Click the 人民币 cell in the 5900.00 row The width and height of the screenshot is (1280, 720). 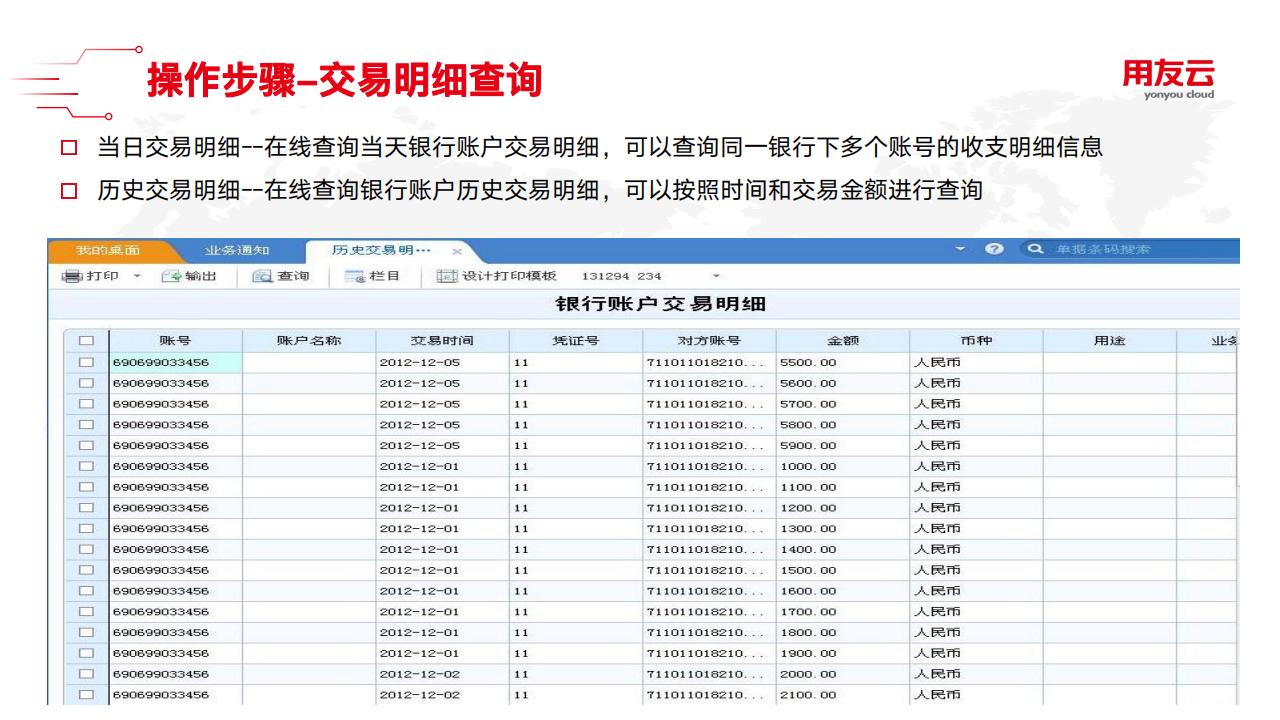[x=975, y=445]
